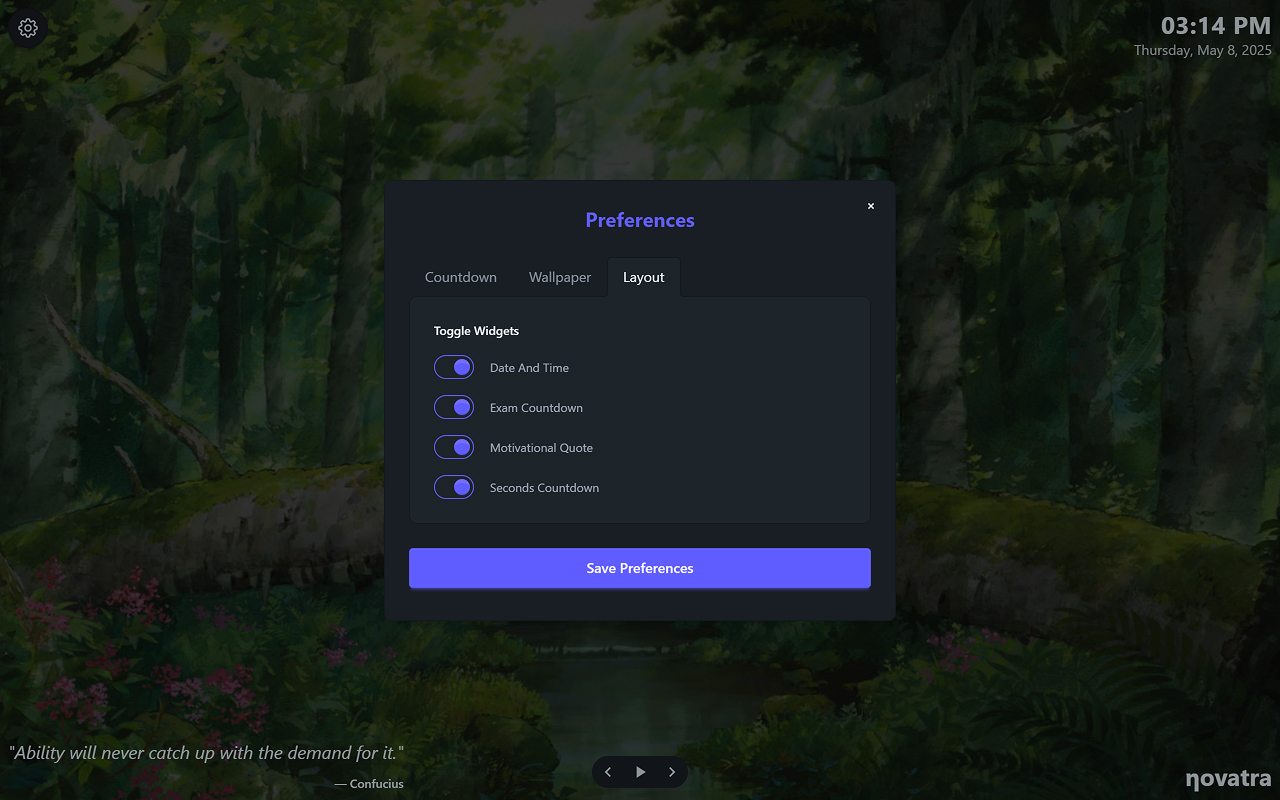The height and width of the screenshot is (800, 1280).
Task: Click the 03:14 PM clock display
Action: point(1216,26)
